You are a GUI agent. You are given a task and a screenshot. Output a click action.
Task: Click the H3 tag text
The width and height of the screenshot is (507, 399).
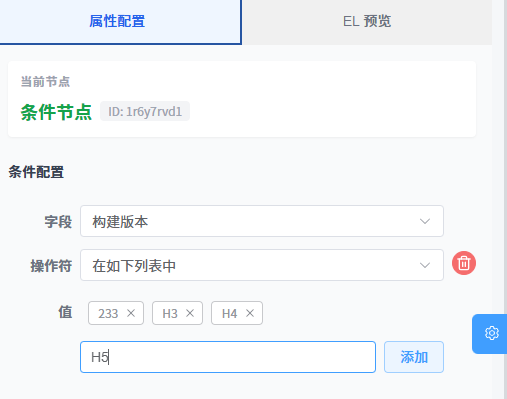pos(170,314)
